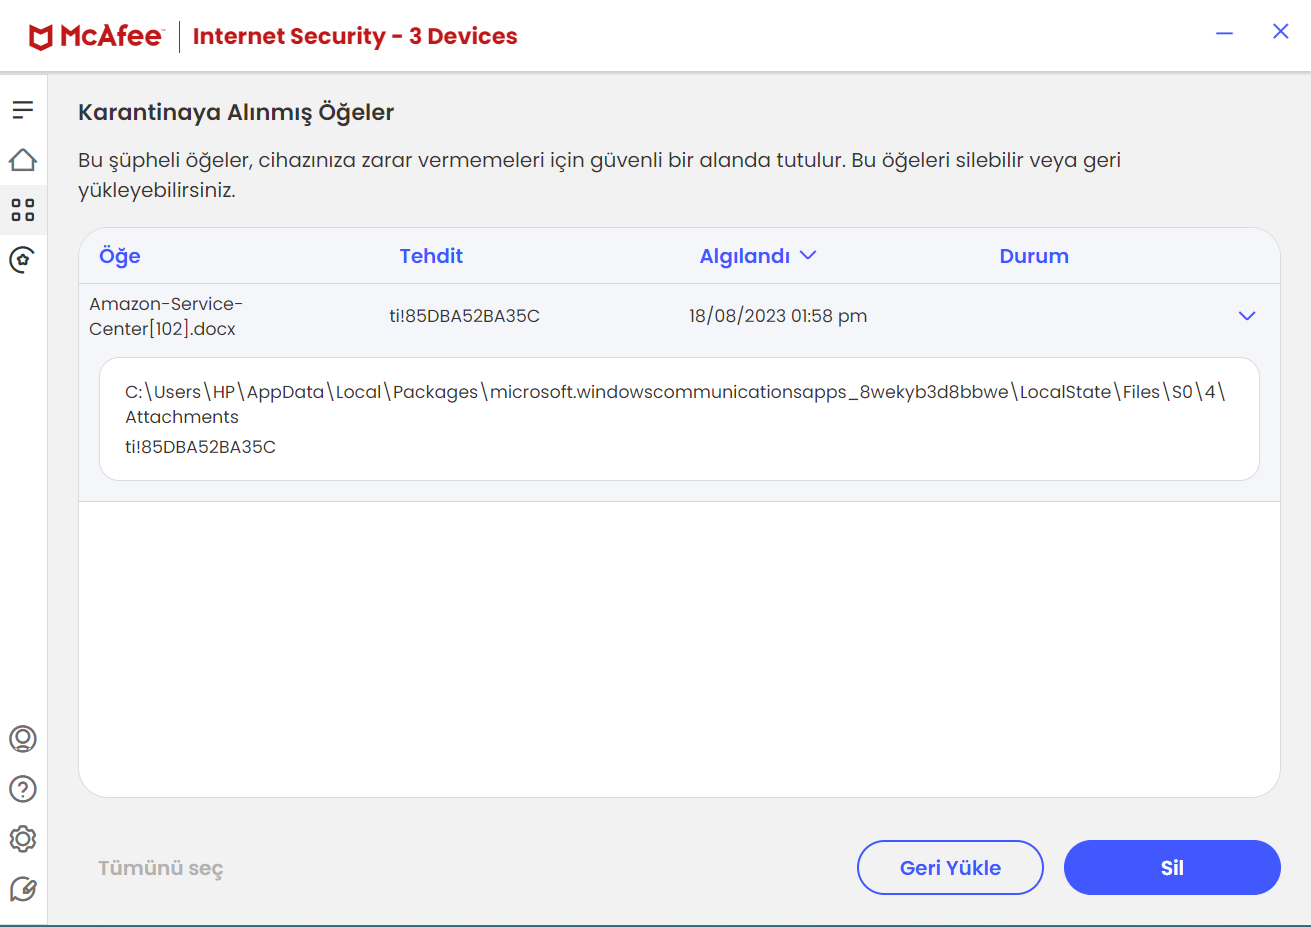1311x927 pixels.
Task: Open the hamburger menu in the sidebar
Action: 23,109
